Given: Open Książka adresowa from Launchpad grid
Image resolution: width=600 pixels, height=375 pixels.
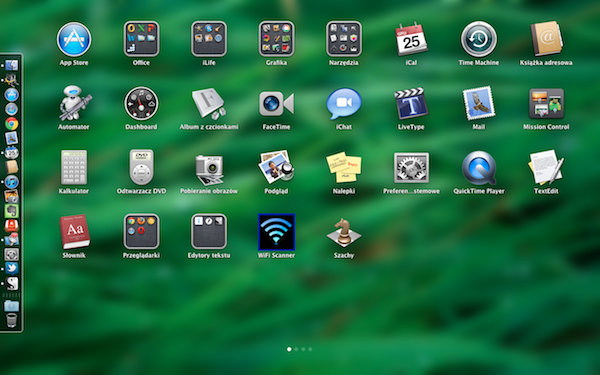Looking at the screenshot, I should click(546, 39).
